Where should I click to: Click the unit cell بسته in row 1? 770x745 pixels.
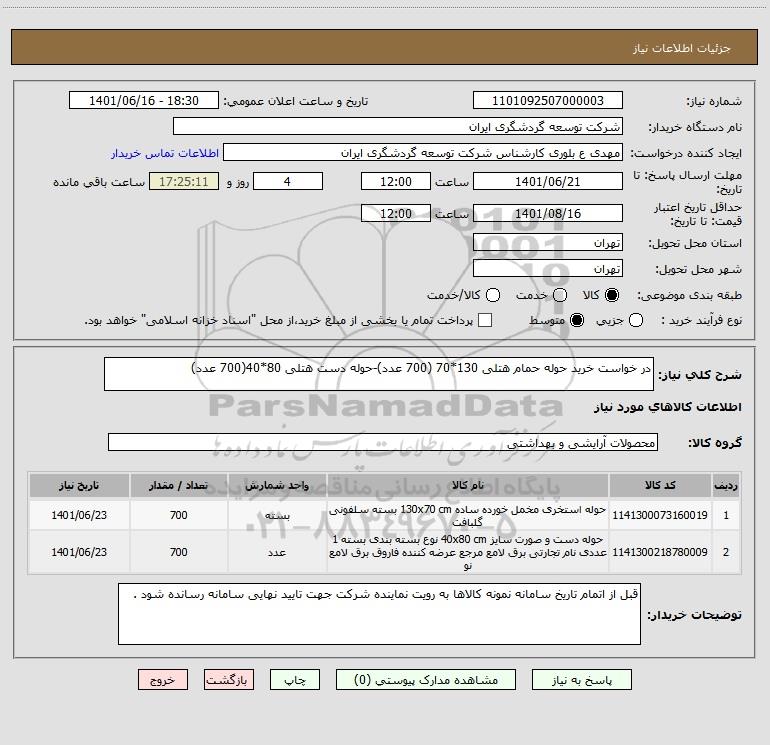click(x=277, y=516)
